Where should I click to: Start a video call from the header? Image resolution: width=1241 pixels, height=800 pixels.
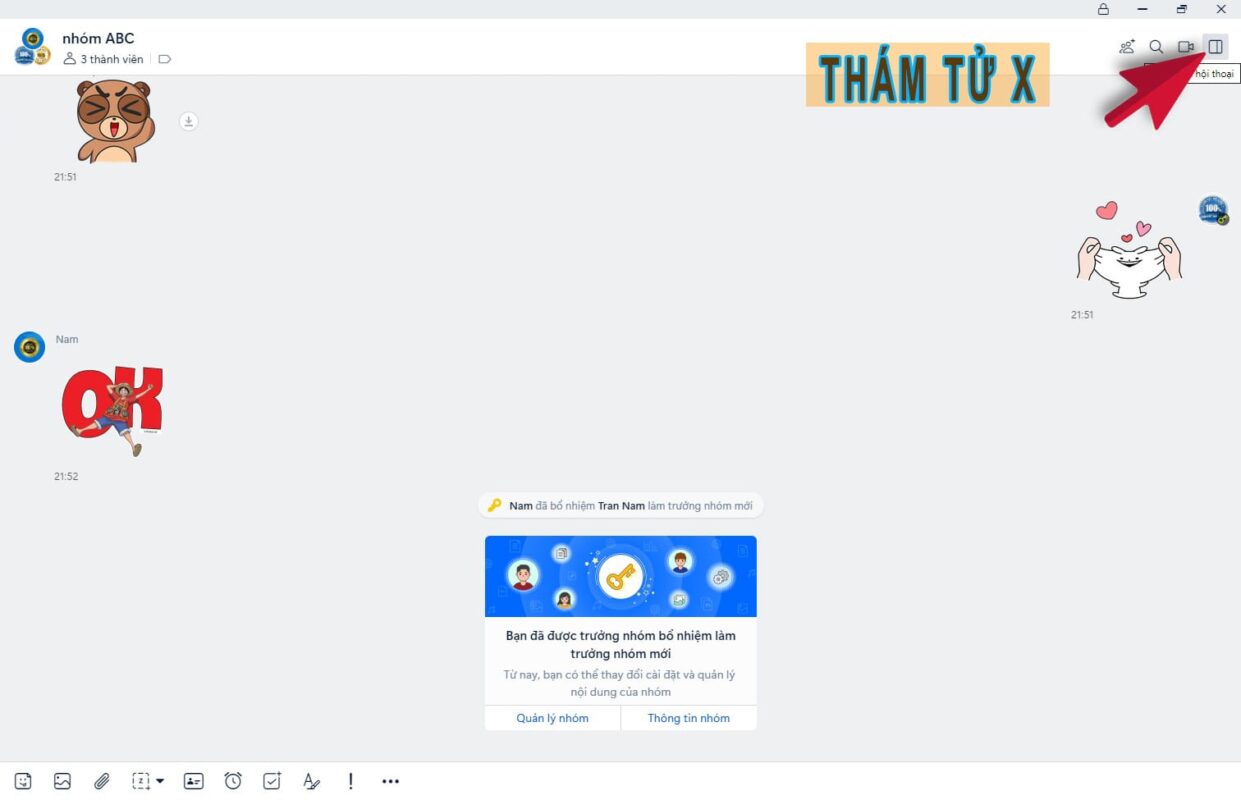tap(1184, 46)
